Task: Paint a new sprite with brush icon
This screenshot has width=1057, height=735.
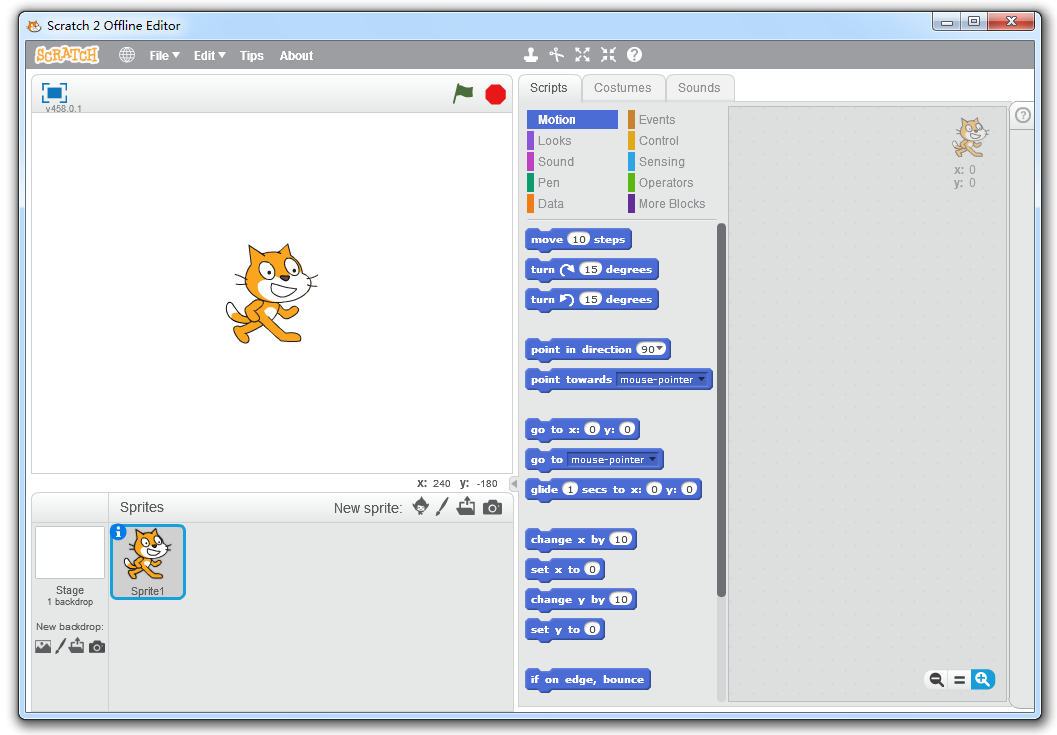Action: (x=442, y=508)
